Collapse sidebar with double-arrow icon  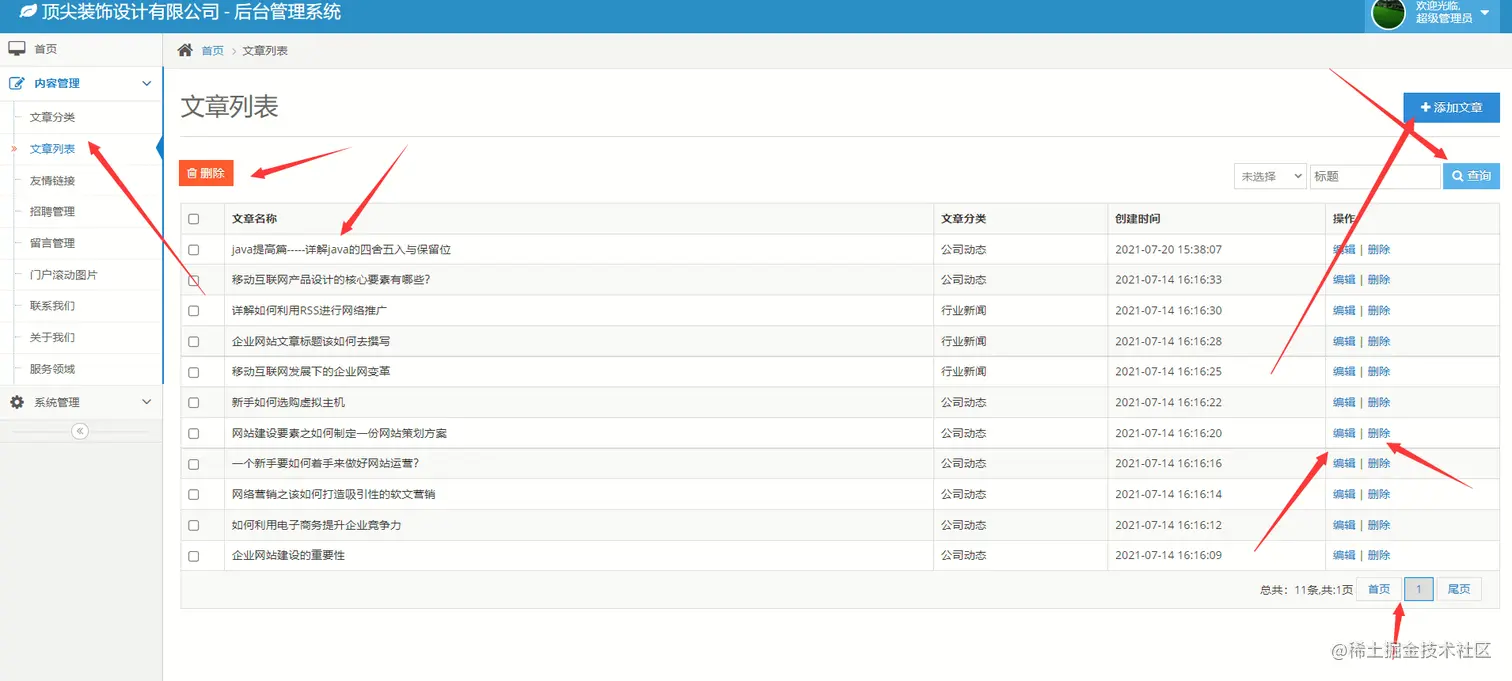point(80,431)
